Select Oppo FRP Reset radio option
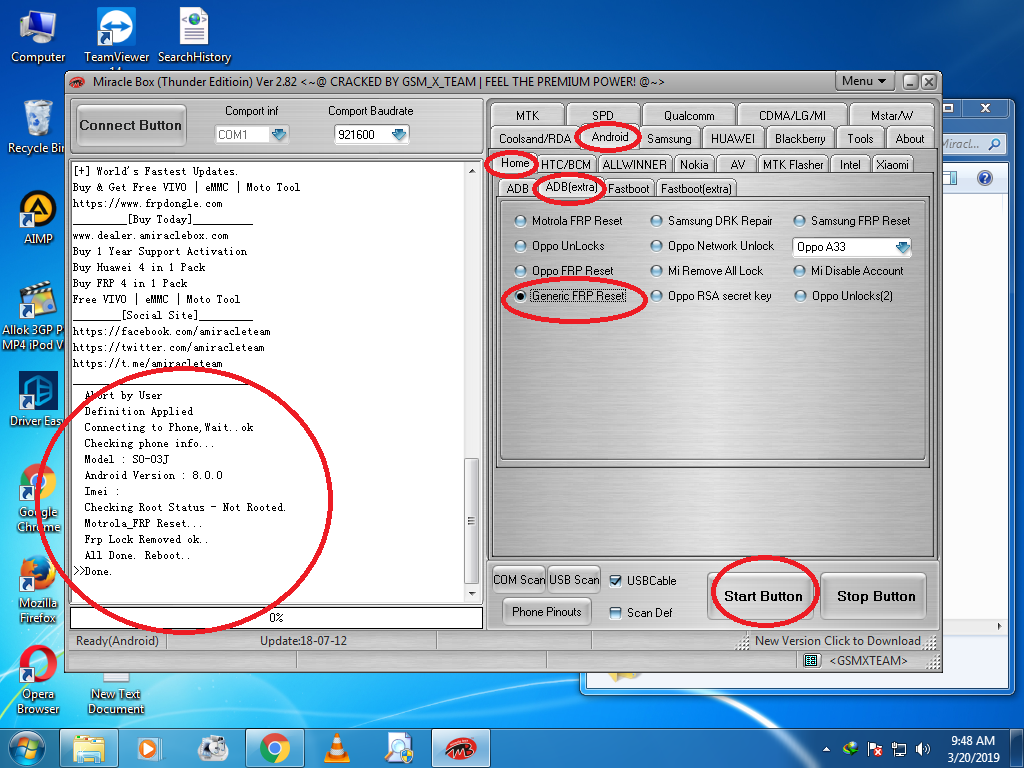1024x768 pixels. [x=564, y=270]
